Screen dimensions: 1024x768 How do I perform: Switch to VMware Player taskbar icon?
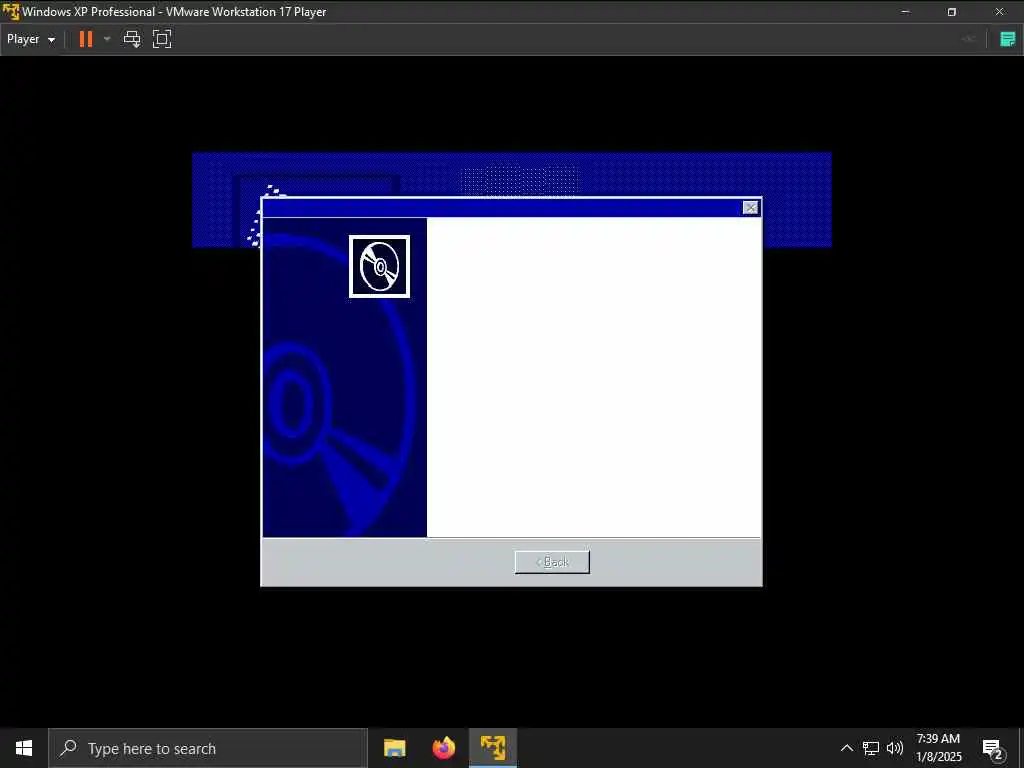(493, 748)
